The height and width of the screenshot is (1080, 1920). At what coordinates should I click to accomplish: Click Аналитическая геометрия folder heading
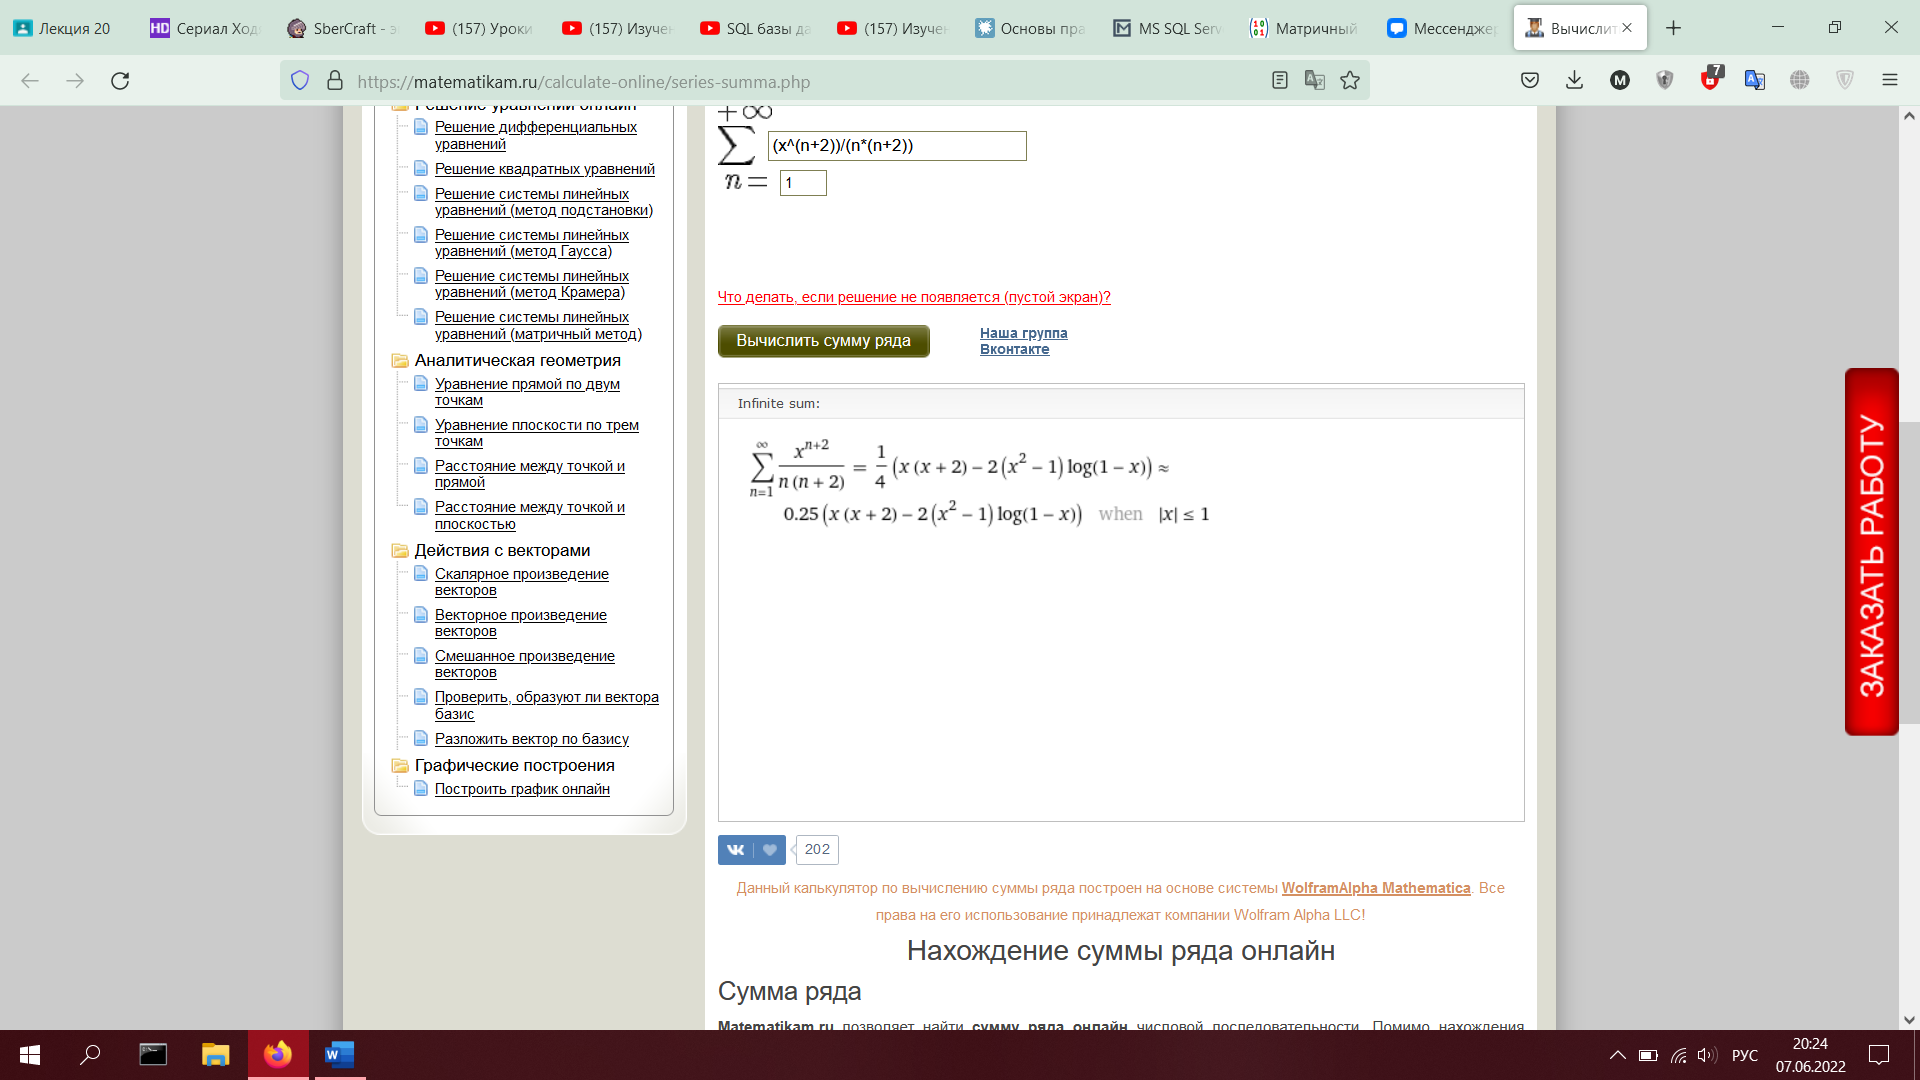(517, 360)
